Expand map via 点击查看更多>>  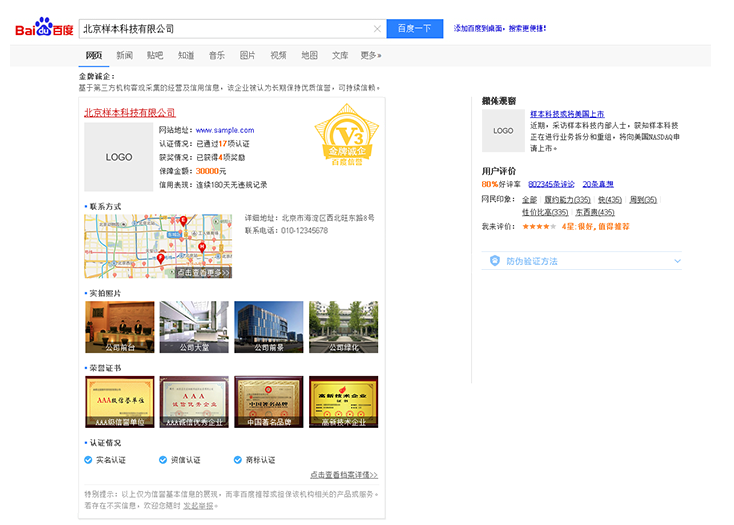203,272
